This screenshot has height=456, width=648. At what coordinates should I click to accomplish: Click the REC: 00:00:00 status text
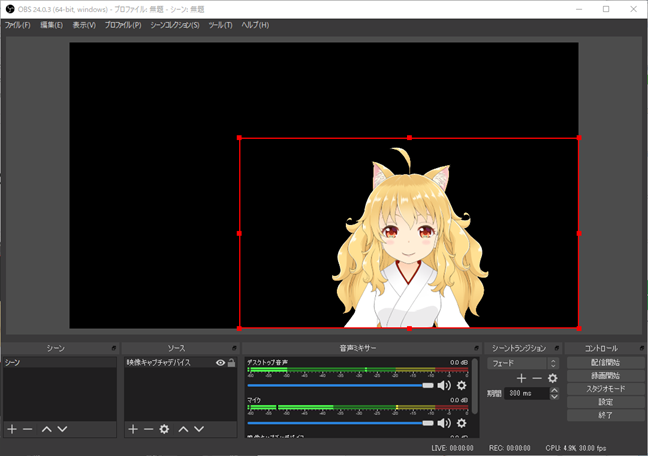pos(510,448)
